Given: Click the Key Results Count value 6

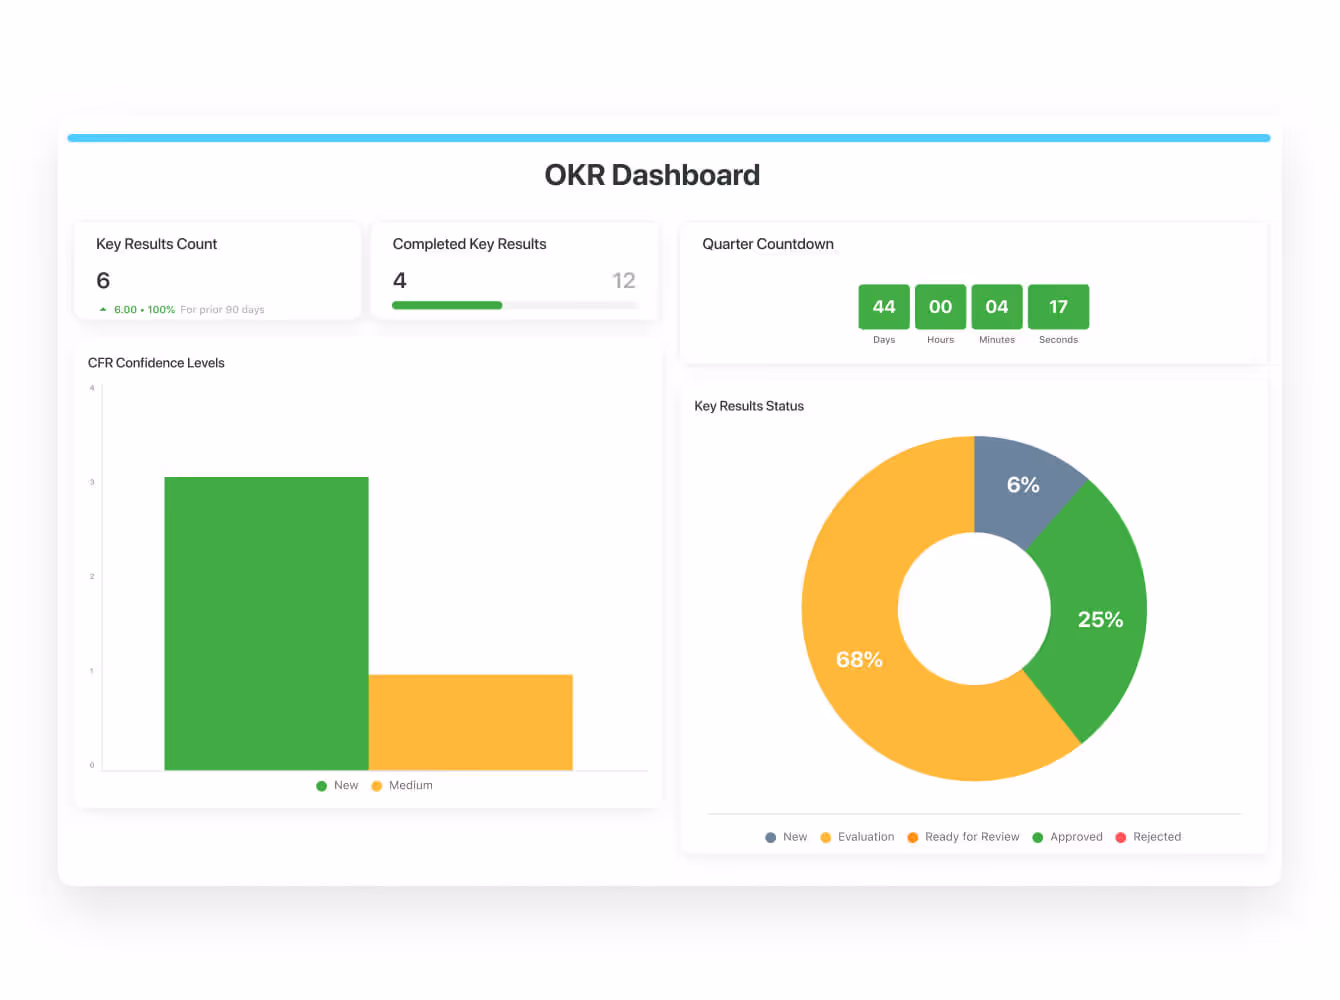Looking at the screenshot, I should click(103, 281).
